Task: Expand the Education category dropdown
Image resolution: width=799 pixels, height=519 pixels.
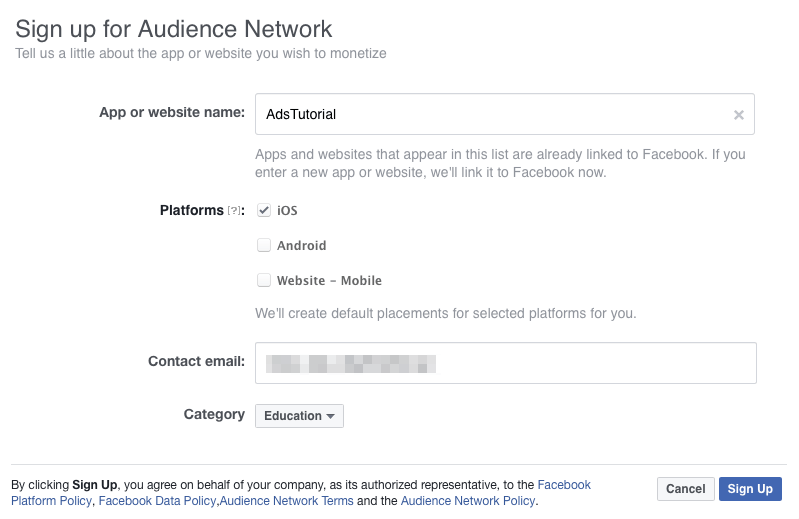Action: pos(299,416)
